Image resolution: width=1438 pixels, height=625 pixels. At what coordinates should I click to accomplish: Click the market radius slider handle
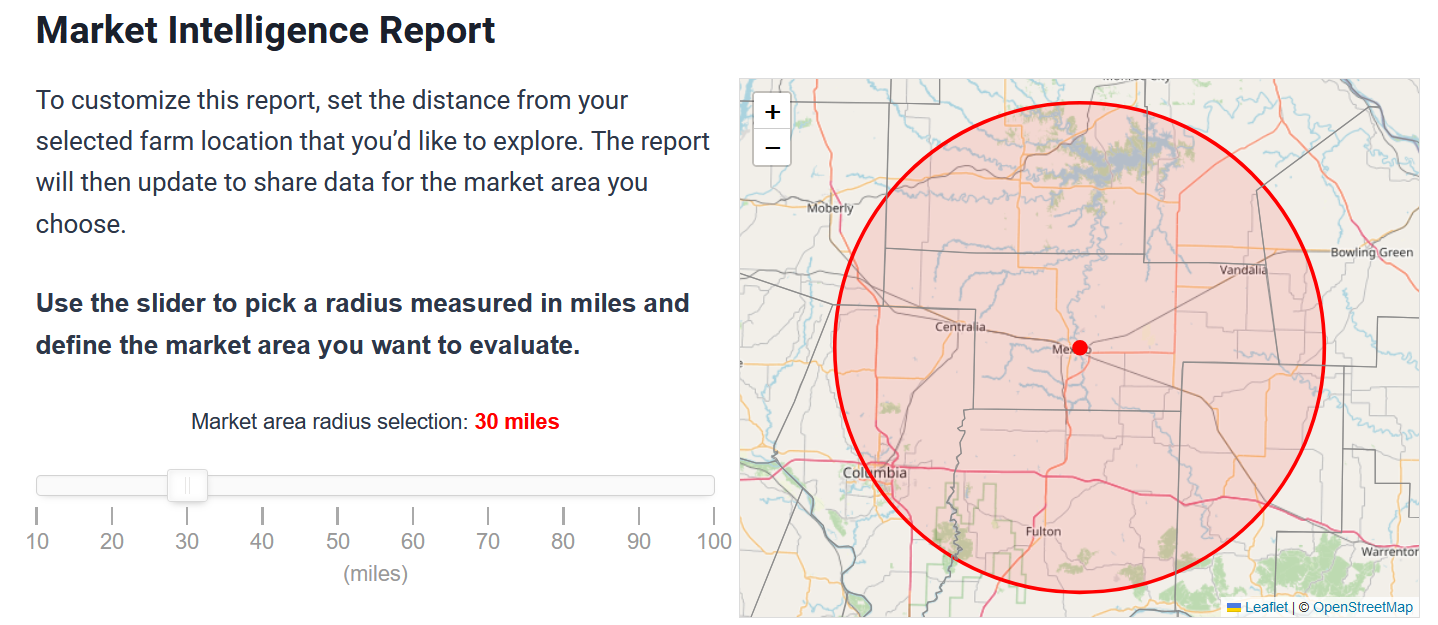187,486
